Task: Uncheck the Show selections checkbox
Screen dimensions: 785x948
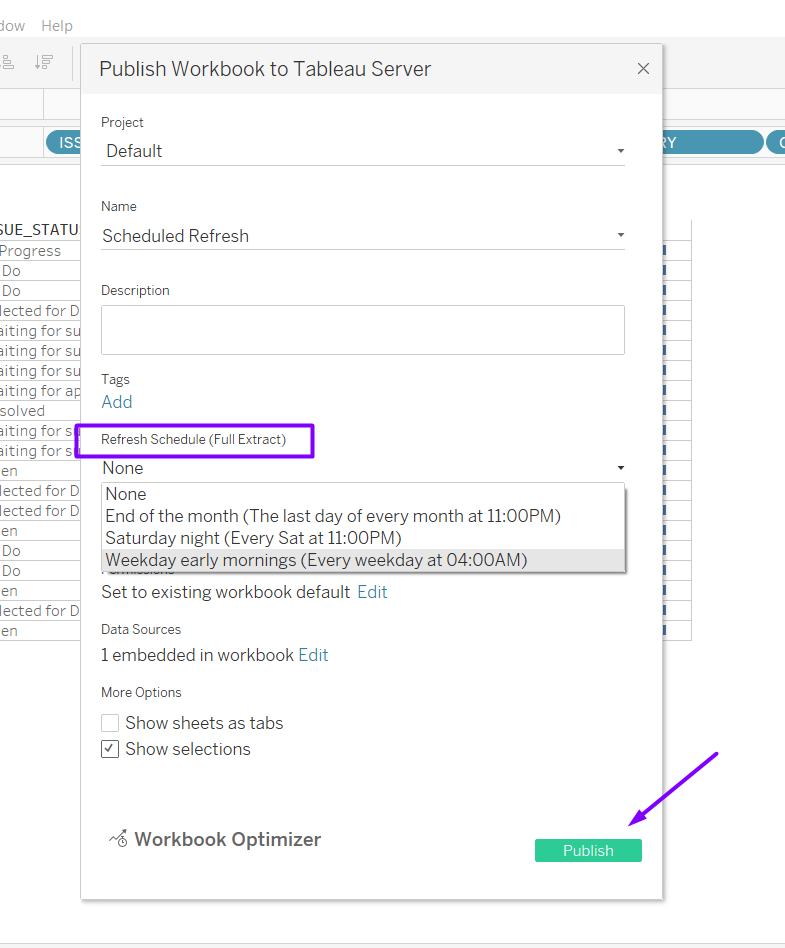Action: (x=110, y=749)
